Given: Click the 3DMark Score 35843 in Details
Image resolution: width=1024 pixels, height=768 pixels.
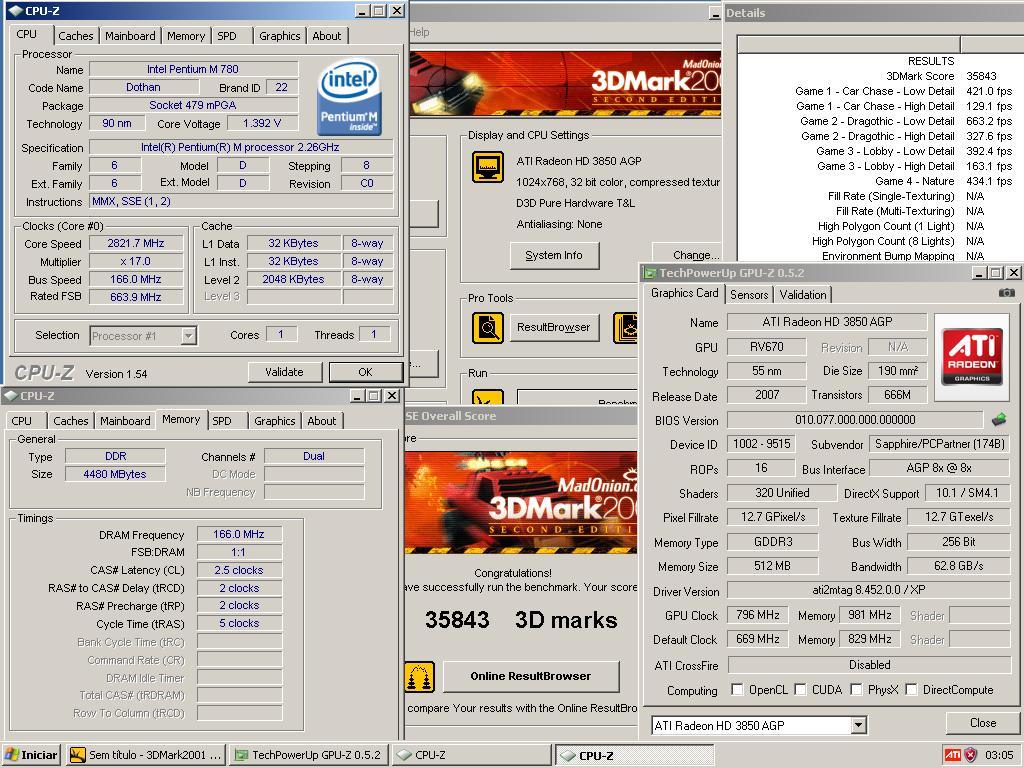Looking at the screenshot, I should tap(981, 76).
